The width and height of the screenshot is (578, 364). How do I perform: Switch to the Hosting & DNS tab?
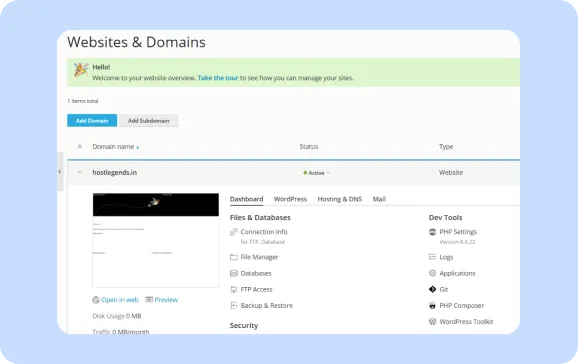(x=340, y=199)
